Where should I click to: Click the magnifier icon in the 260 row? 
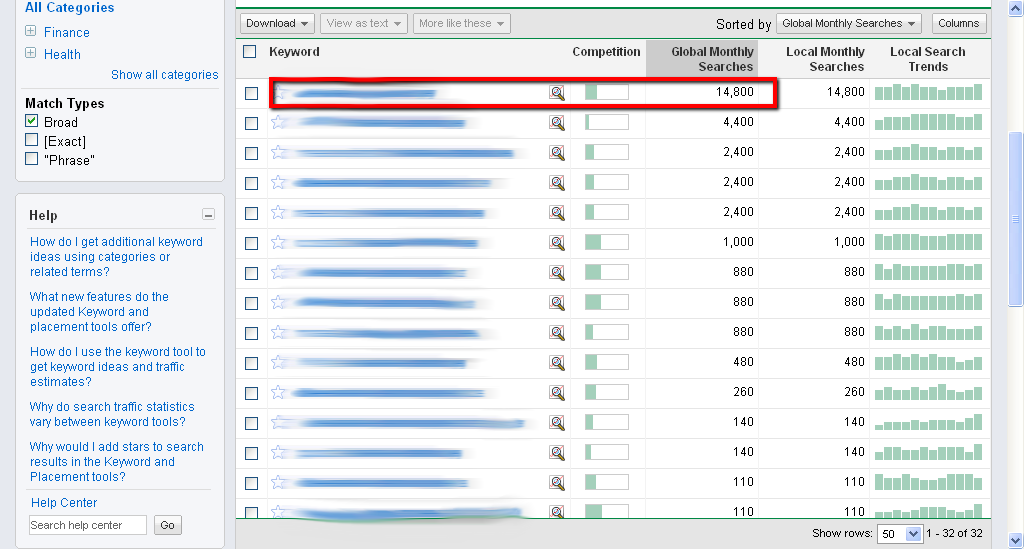557,393
